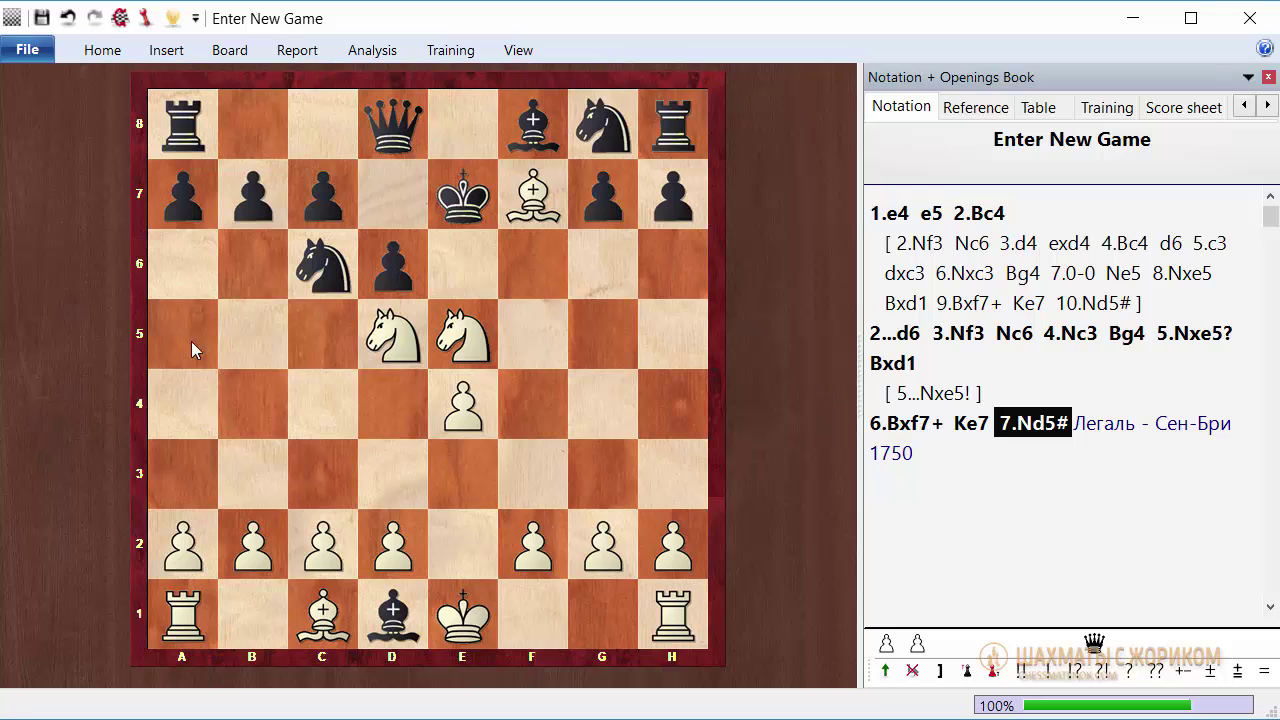Select variation move 10.Nd5# in notation
The width and height of the screenshot is (1280, 720).
[1098, 303]
